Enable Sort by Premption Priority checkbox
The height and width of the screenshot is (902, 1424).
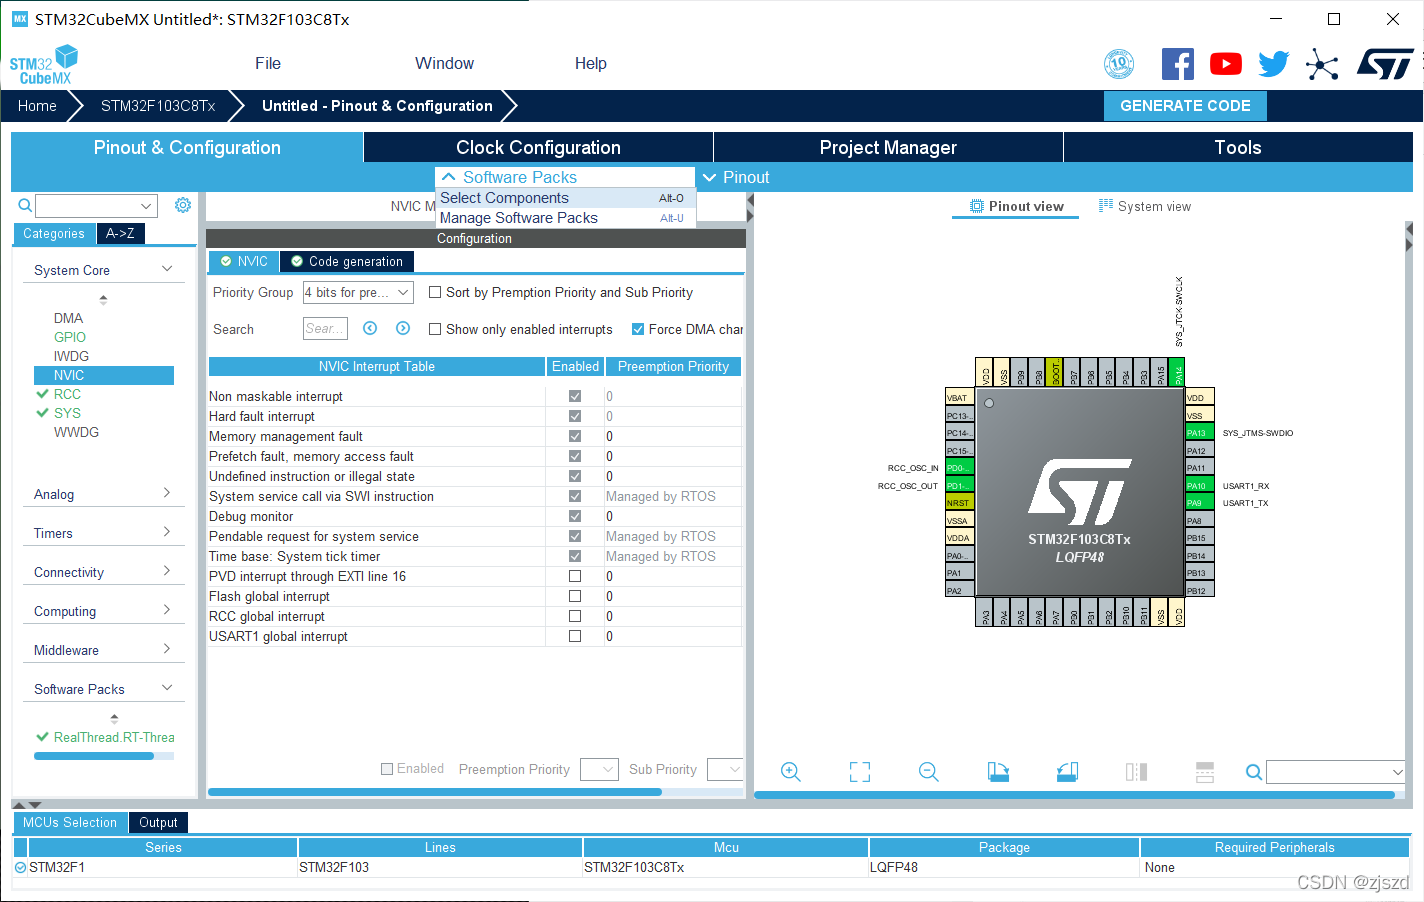(435, 292)
